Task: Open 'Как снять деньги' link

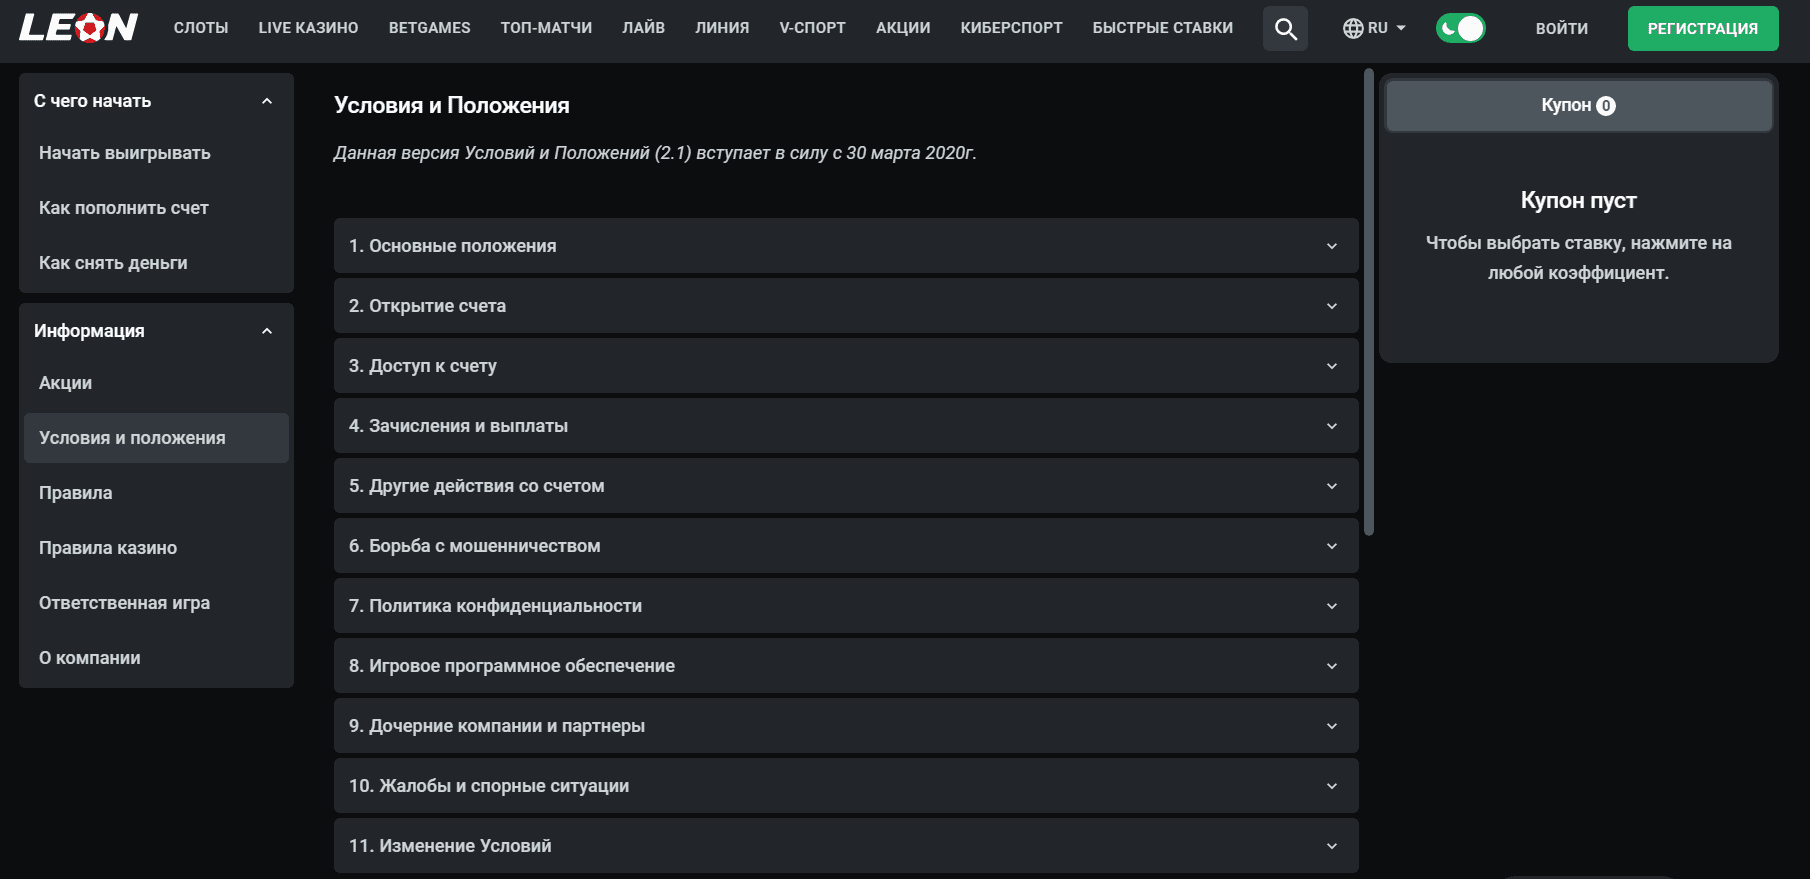Action: coord(156,263)
